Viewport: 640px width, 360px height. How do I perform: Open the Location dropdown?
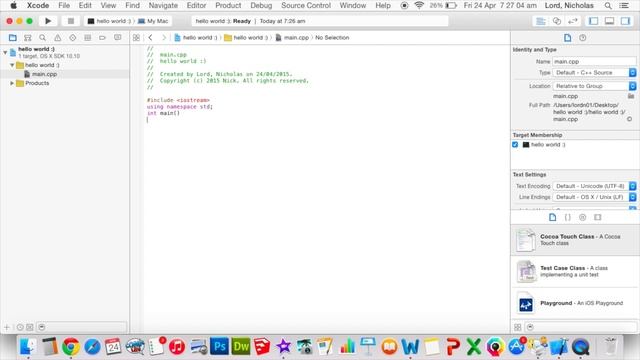594,86
